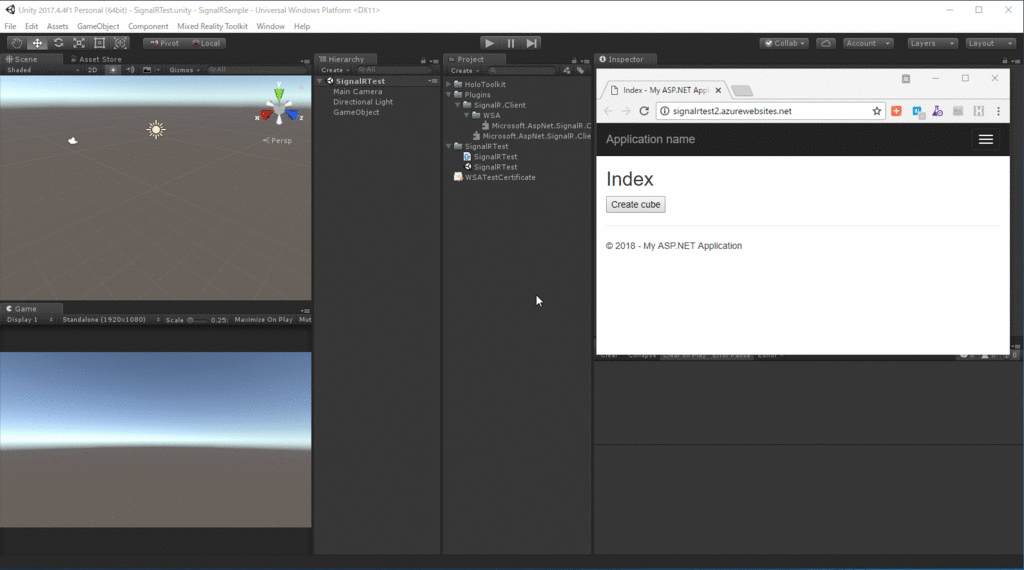Screen dimensions: 1024x570
Task: Click the green Y axis cone on scene gizmo
Action: 279,93
